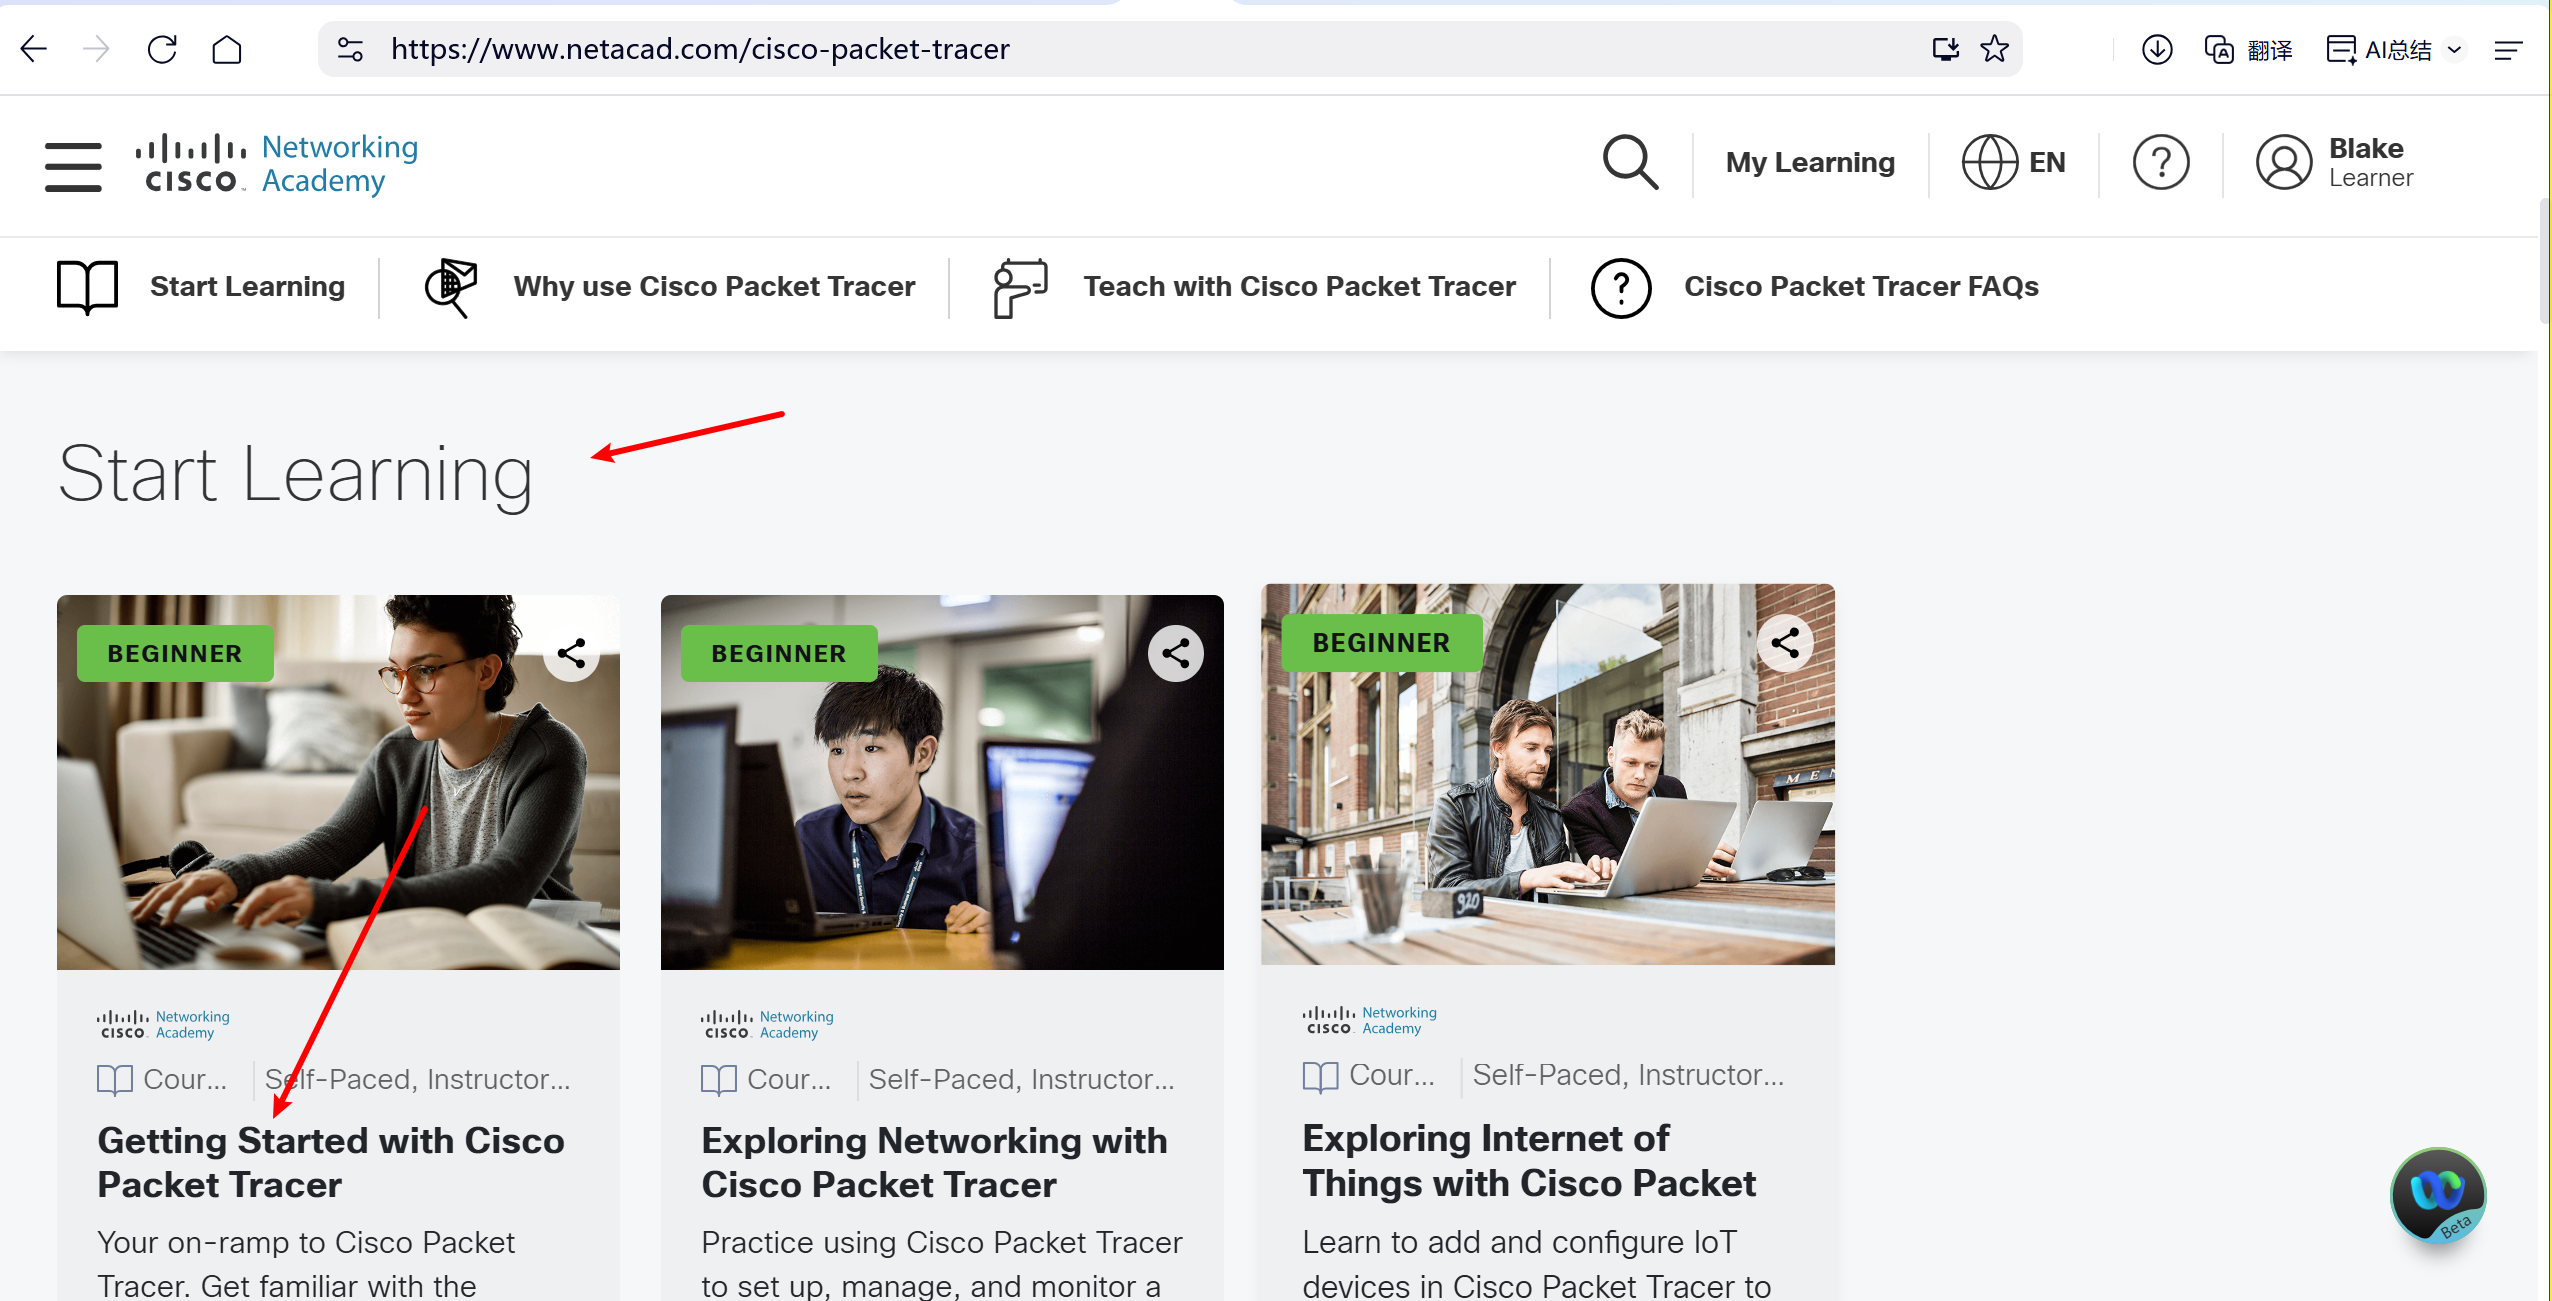The width and height of the screenshot is (2552, 1301).
Task: Select the Start Learning tab
Action: pos(247,287)
